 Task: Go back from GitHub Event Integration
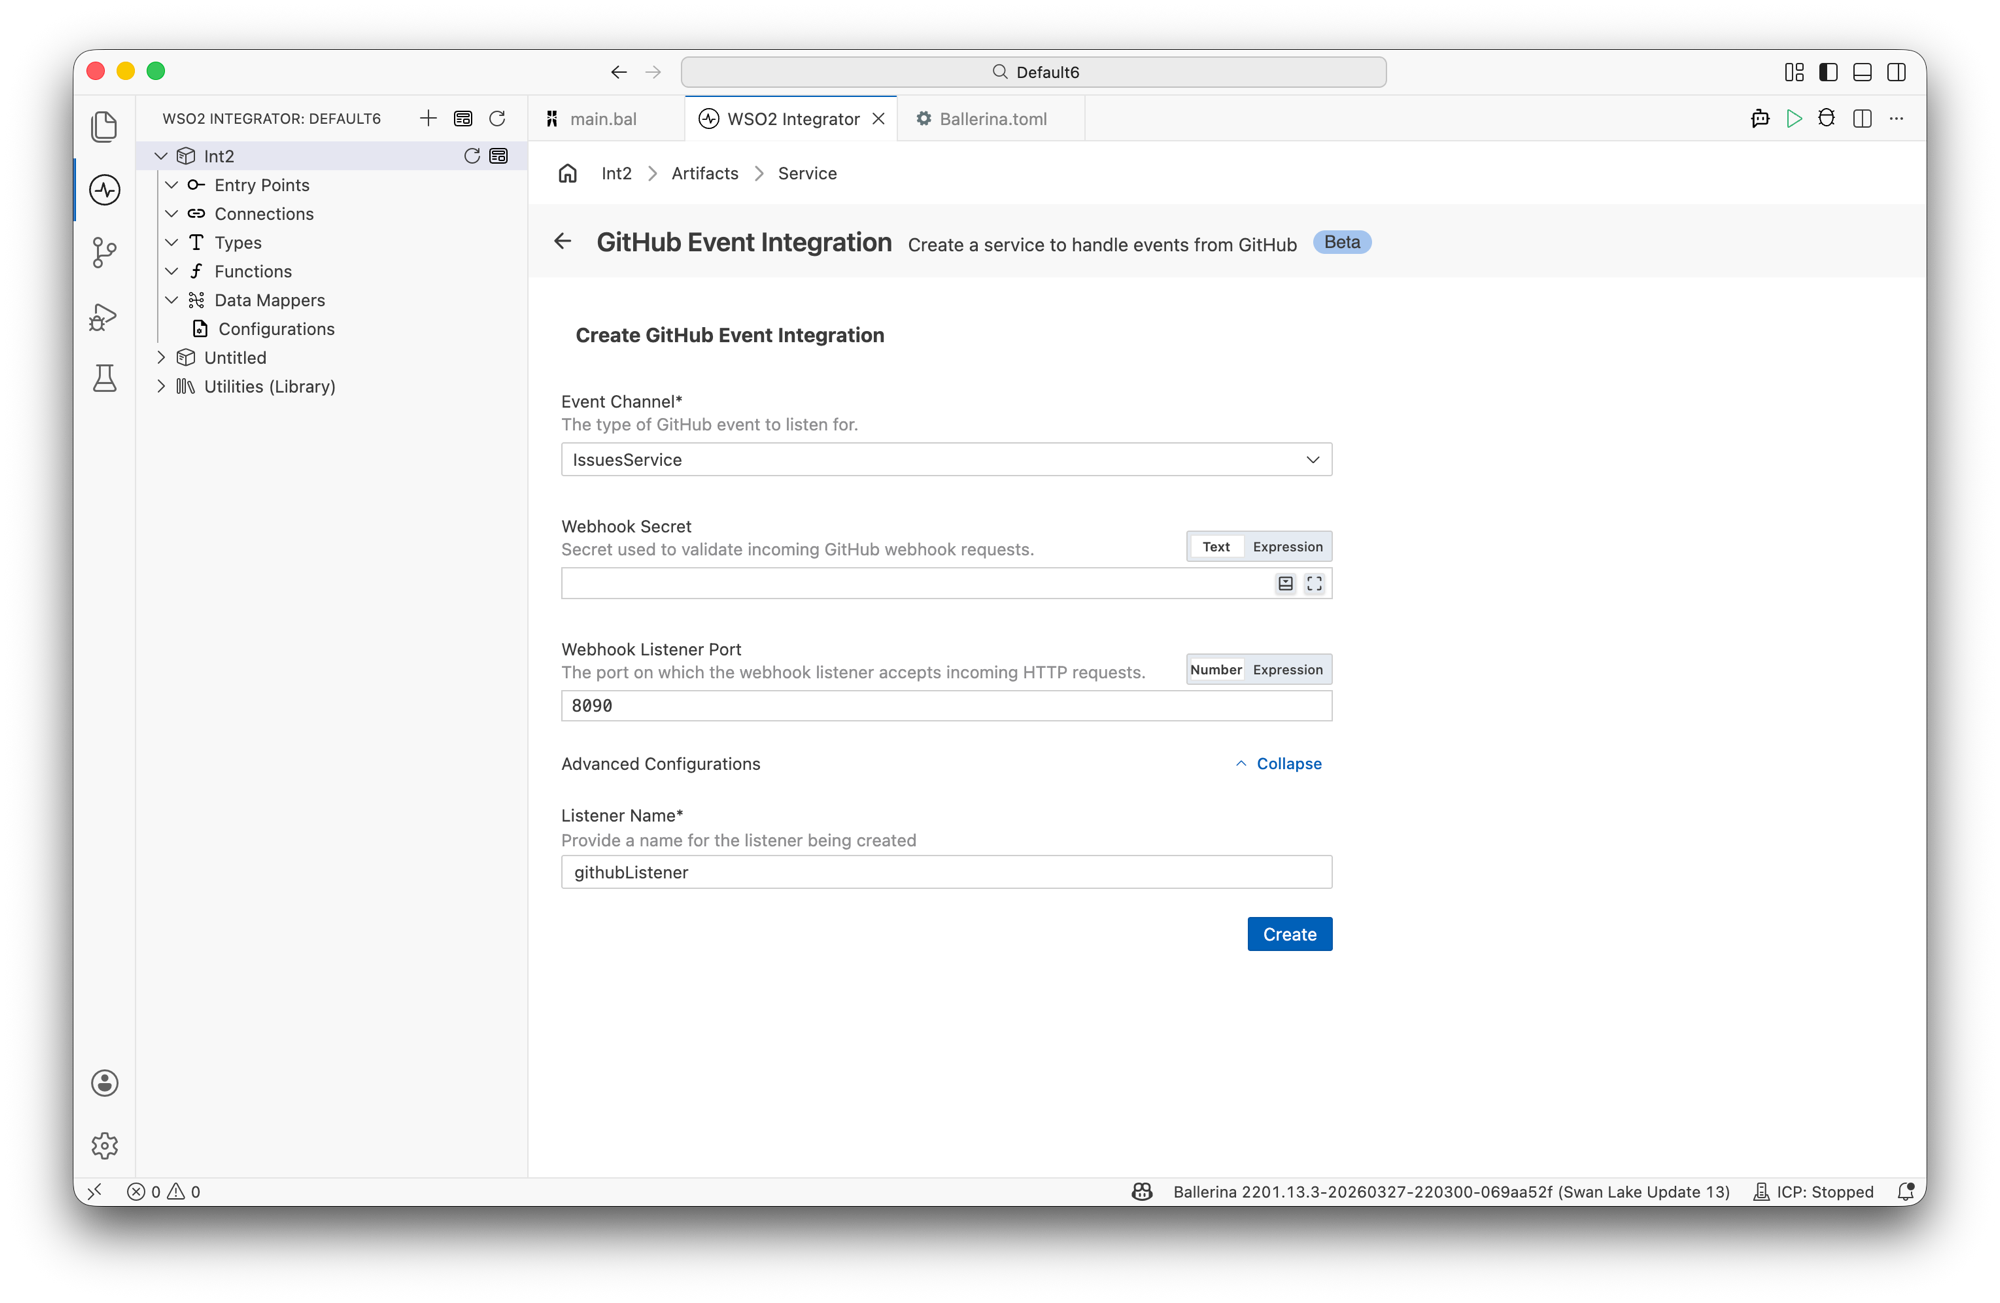point(563,242)
